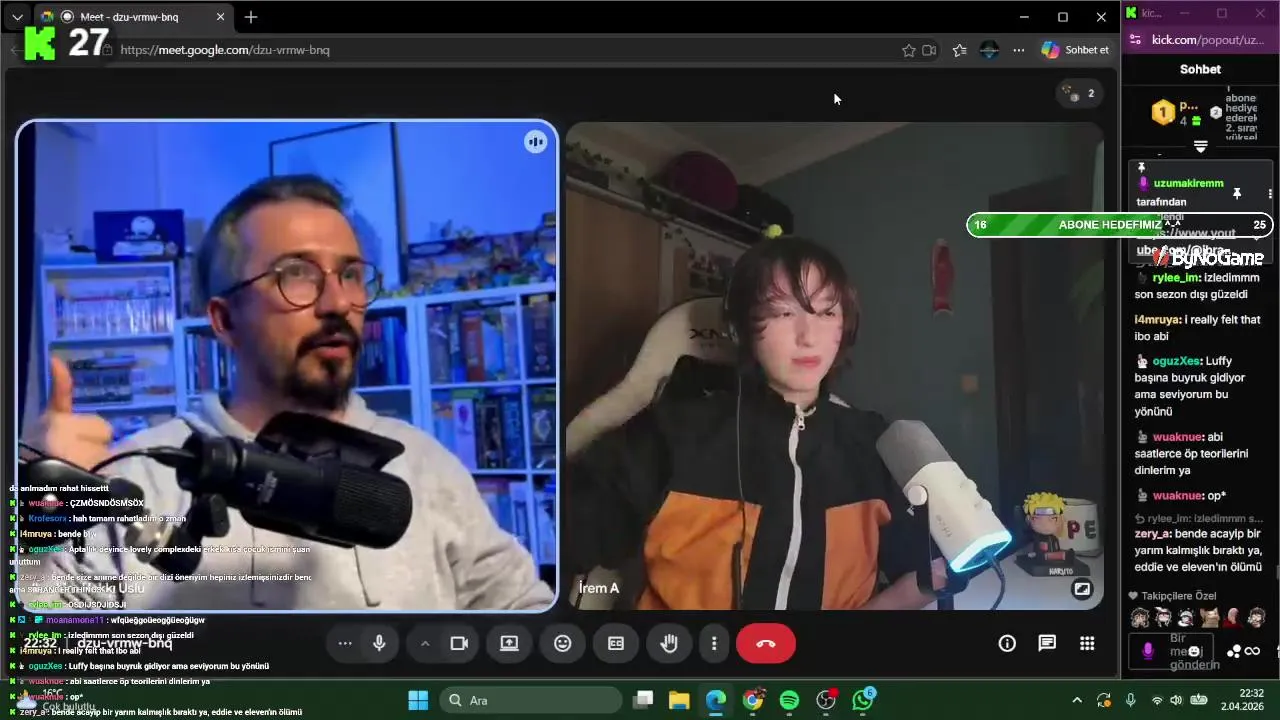1280x720 pixels.
Task: Open uzumakiremm profile in pinned message
Action: pyautogui.click(x=1188, y=184)
